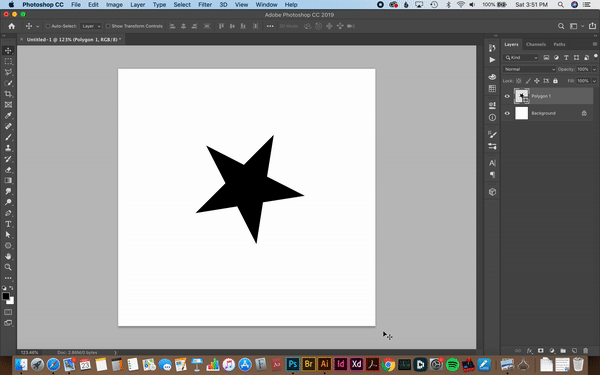Select the Polygon 1 layer thumbnail
Screen dimensions: 600x375
[522, 96]
